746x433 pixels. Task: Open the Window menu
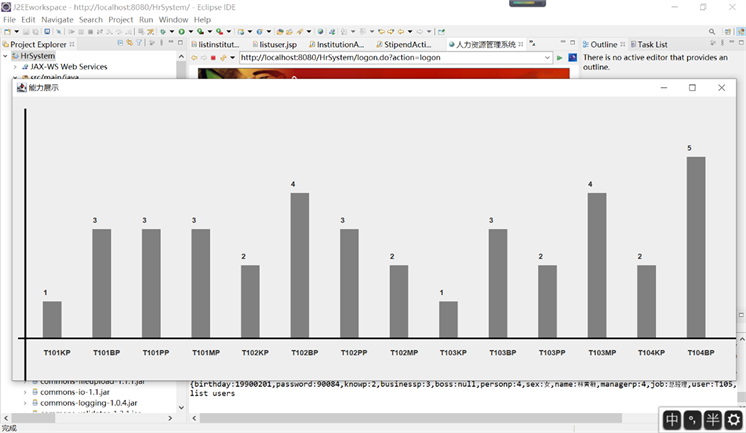(173, 19)
